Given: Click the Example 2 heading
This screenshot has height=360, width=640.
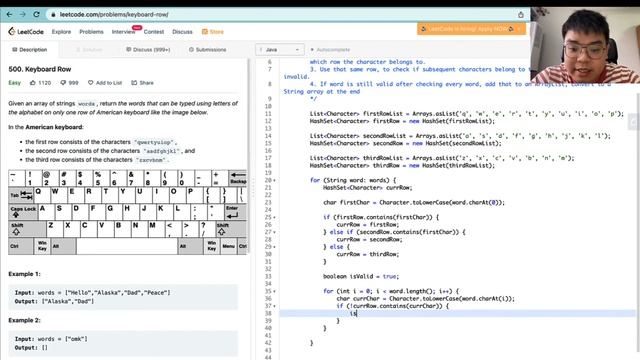Looking at the screenshot, I should point(24,320).
